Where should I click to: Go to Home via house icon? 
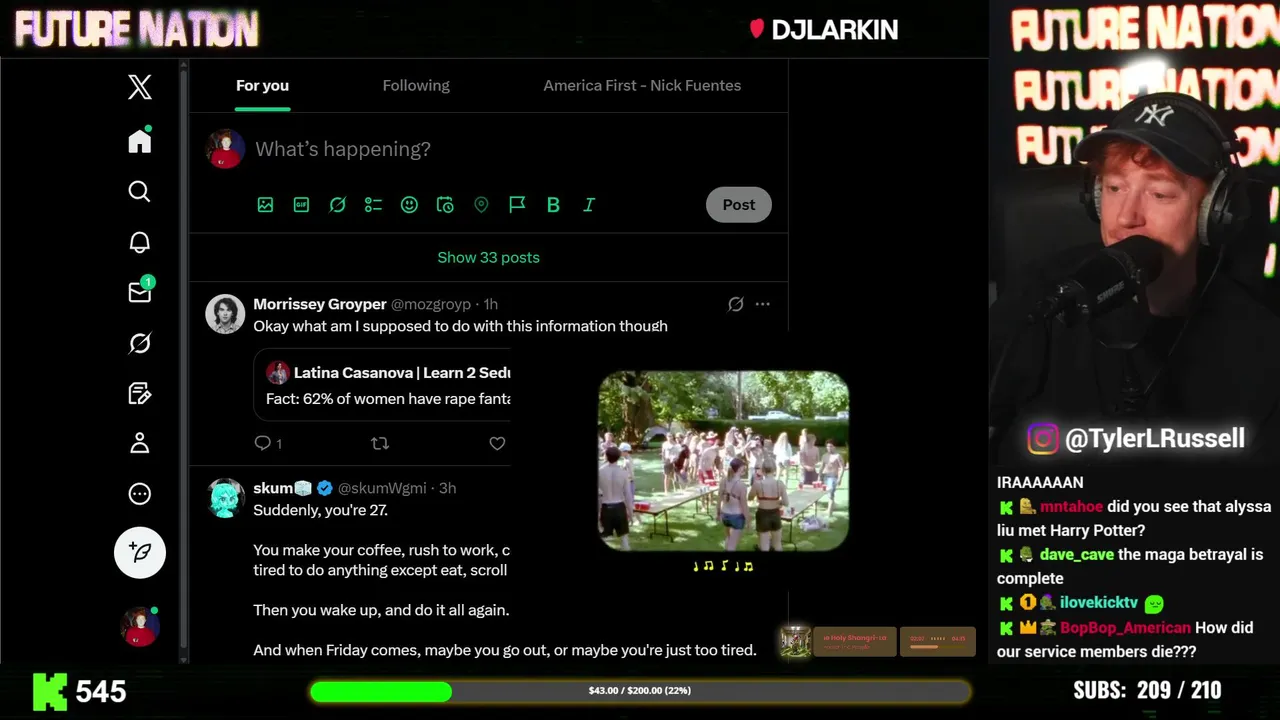(140, 141)
